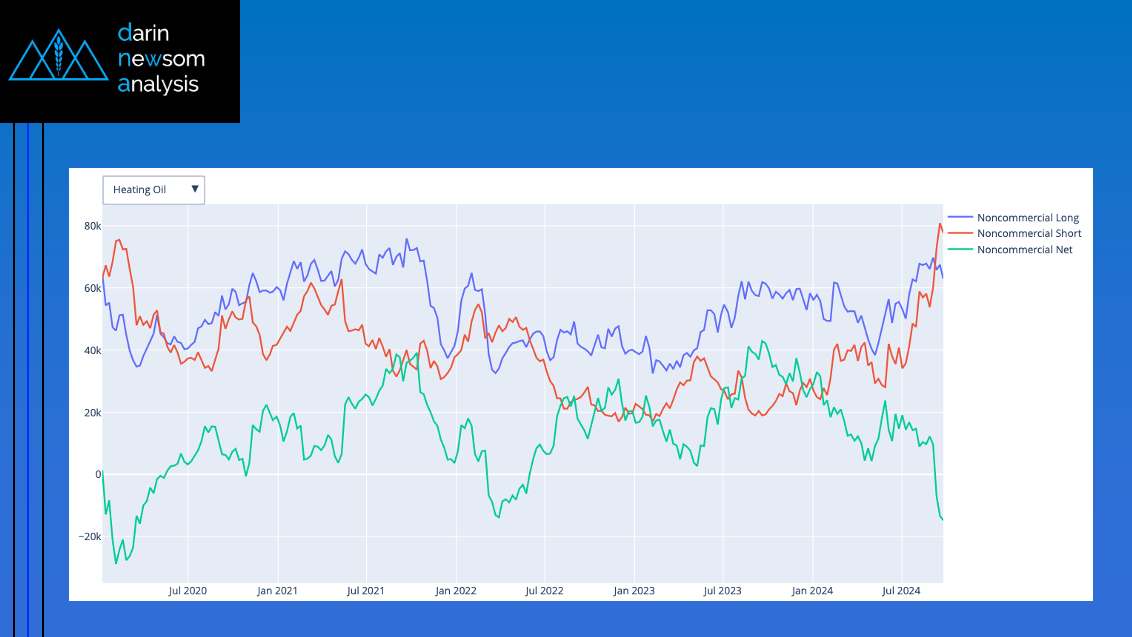Click the Jan 2022 x-axis label
This screenshot has height=637, width=1132.
click(455, 591)
